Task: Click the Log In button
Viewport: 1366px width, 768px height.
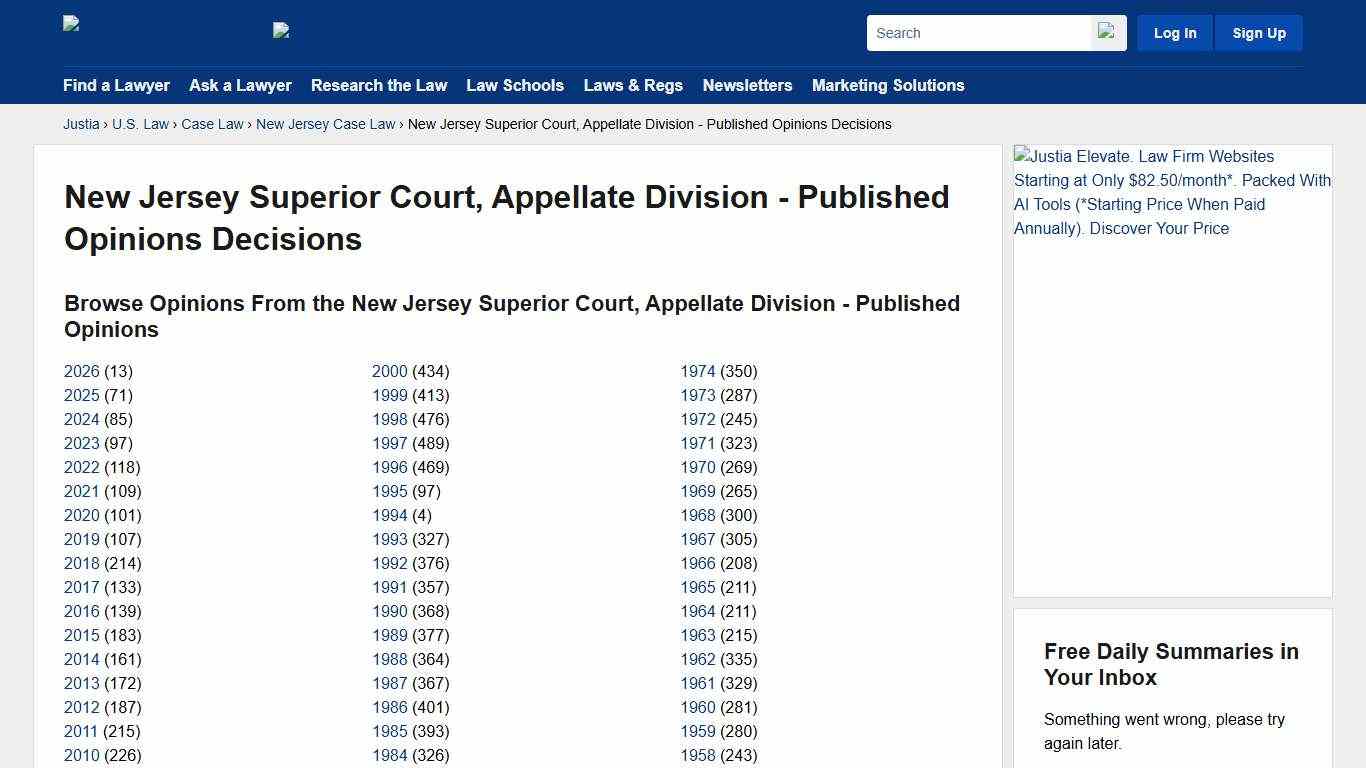Action: tap(1174, 32)
